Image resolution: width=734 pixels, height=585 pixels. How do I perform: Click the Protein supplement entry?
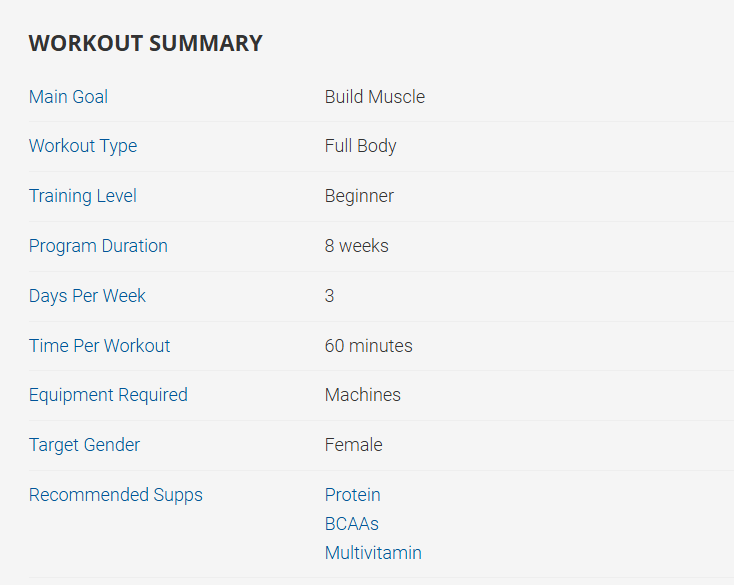pyautogui.click(x=353, y=495)
